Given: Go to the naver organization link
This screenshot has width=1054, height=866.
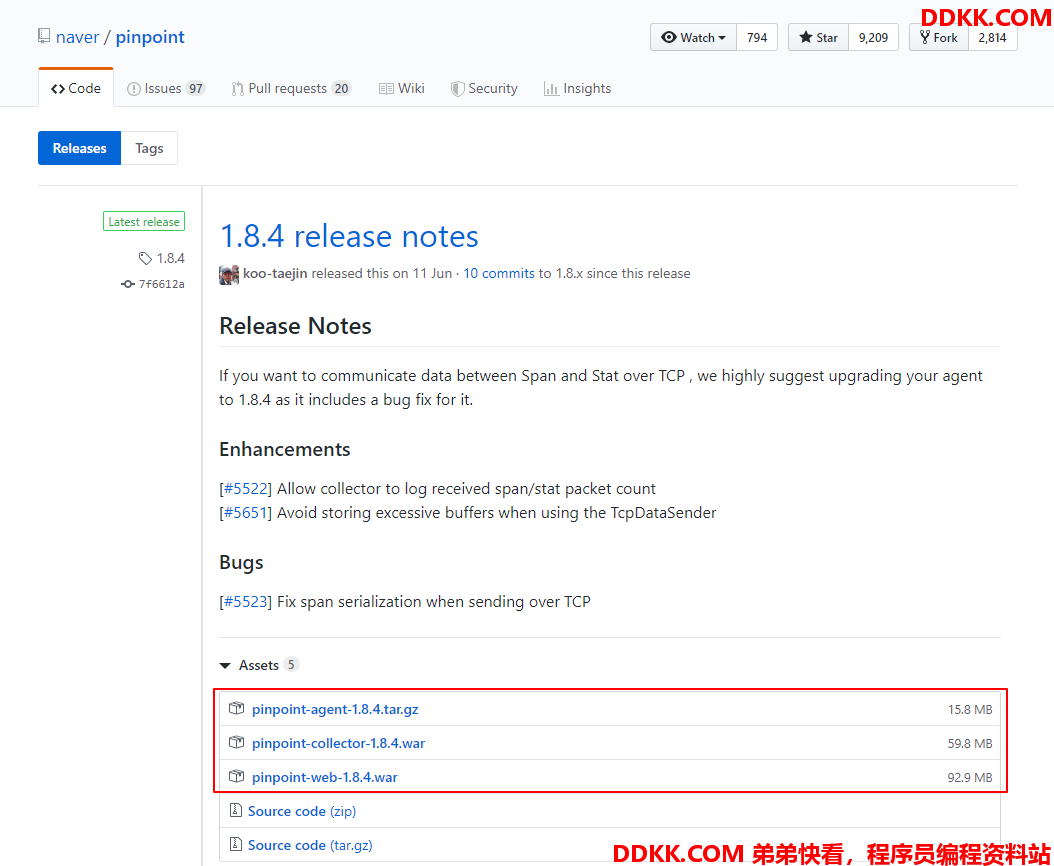Looking at the screenshot, I should (x=77, y=37).
